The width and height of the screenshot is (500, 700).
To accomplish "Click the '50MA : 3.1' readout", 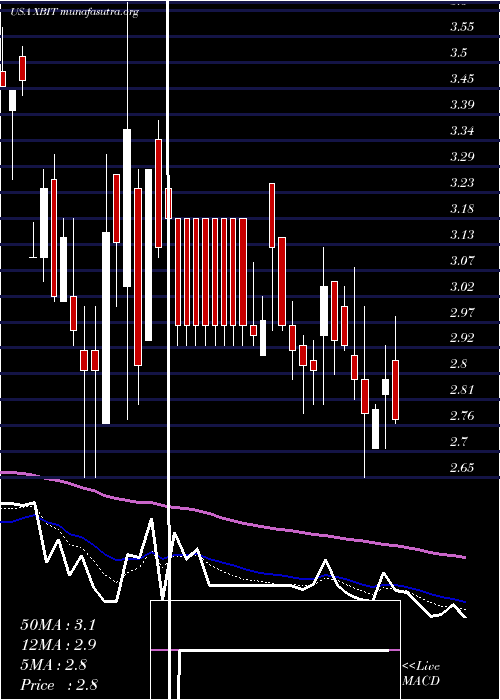I will tap(58, 625).
